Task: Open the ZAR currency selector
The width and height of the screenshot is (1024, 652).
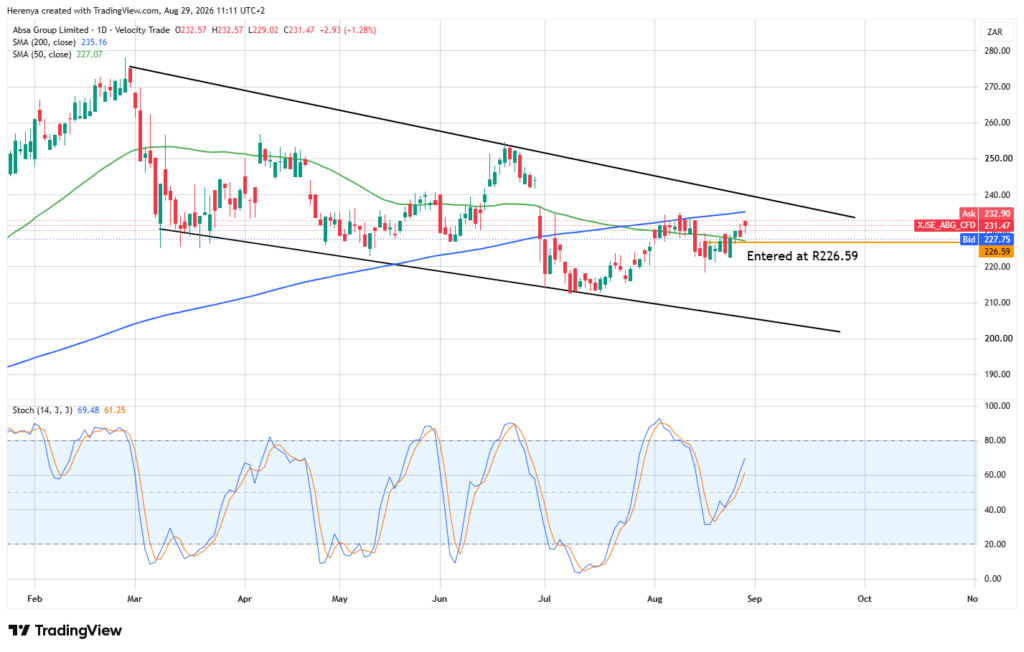Action: click(995, 32)
